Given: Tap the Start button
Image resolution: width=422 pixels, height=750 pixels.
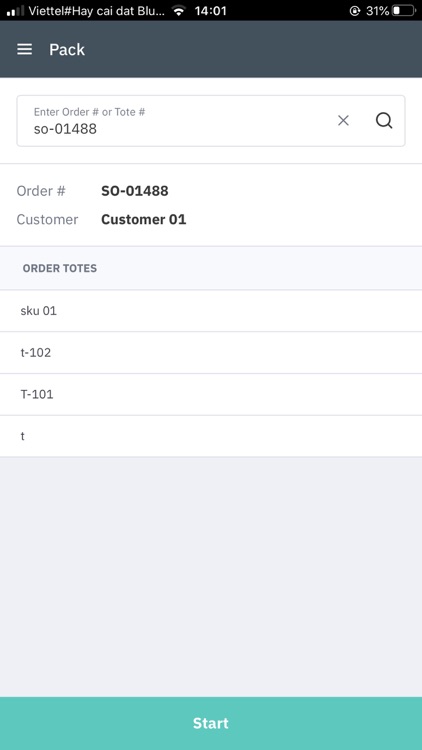Looking at the screenshot, I should pyautogui.click(x=211, y=723).
